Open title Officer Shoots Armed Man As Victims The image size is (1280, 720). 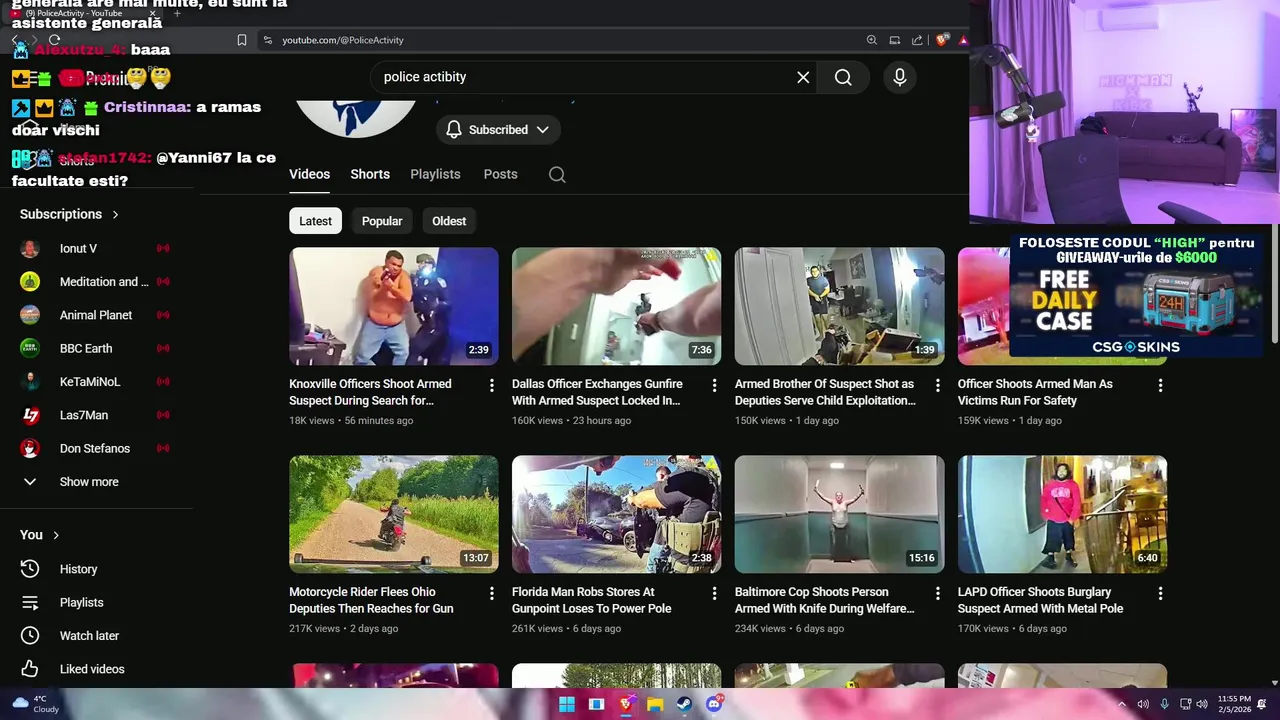tap(1035, 392)
